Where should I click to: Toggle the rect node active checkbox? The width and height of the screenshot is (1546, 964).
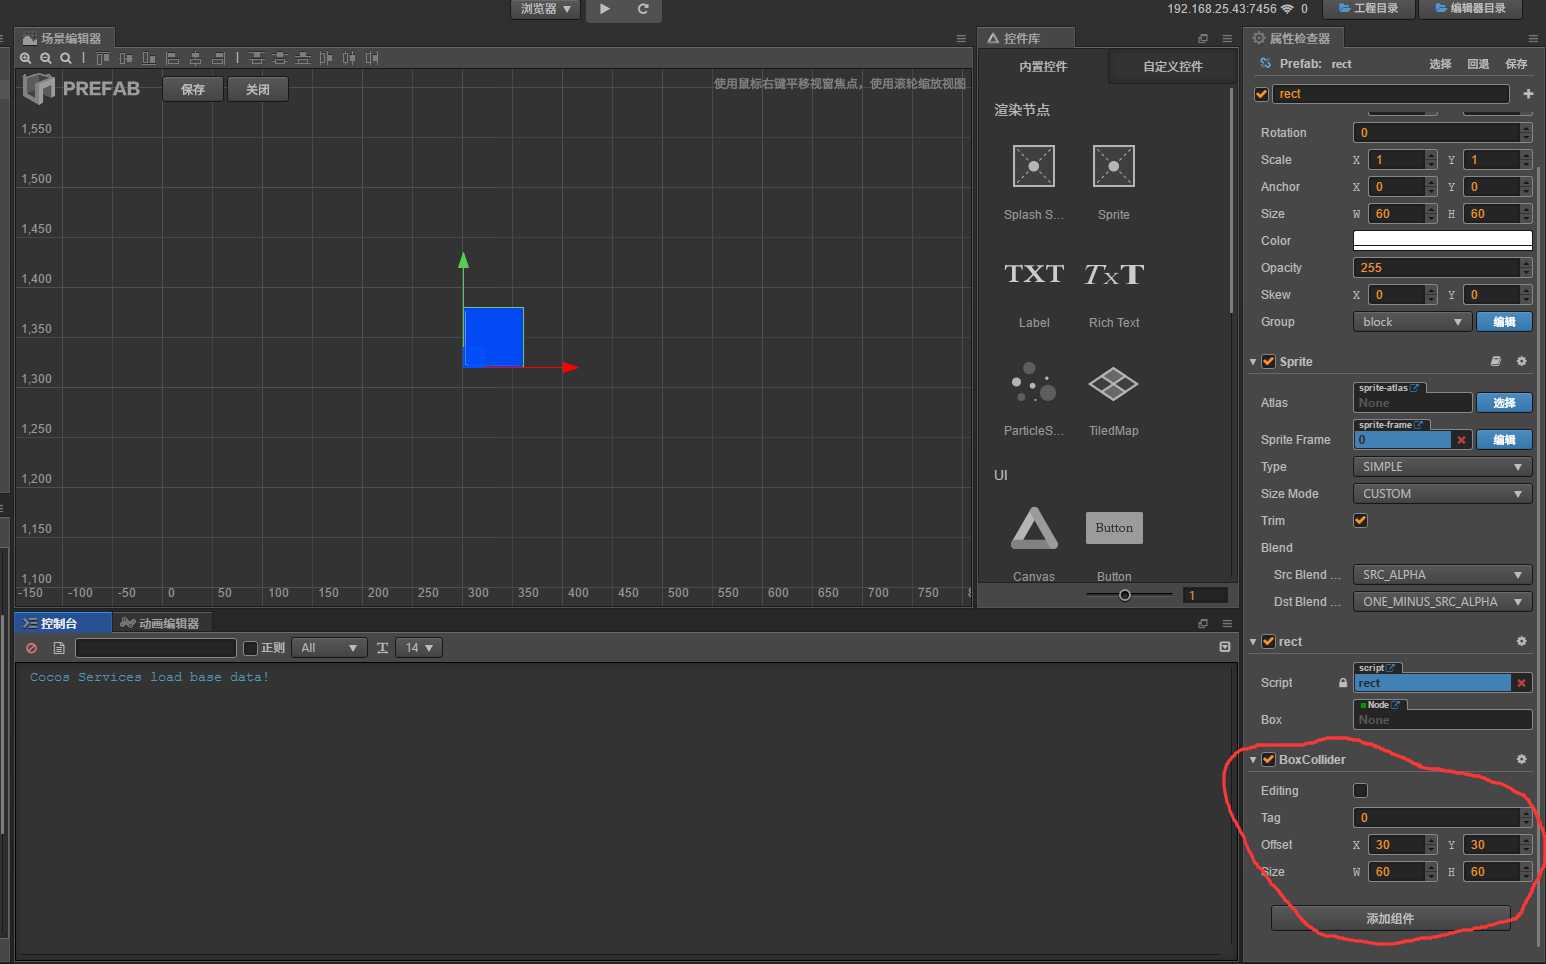pos(1261,94)
